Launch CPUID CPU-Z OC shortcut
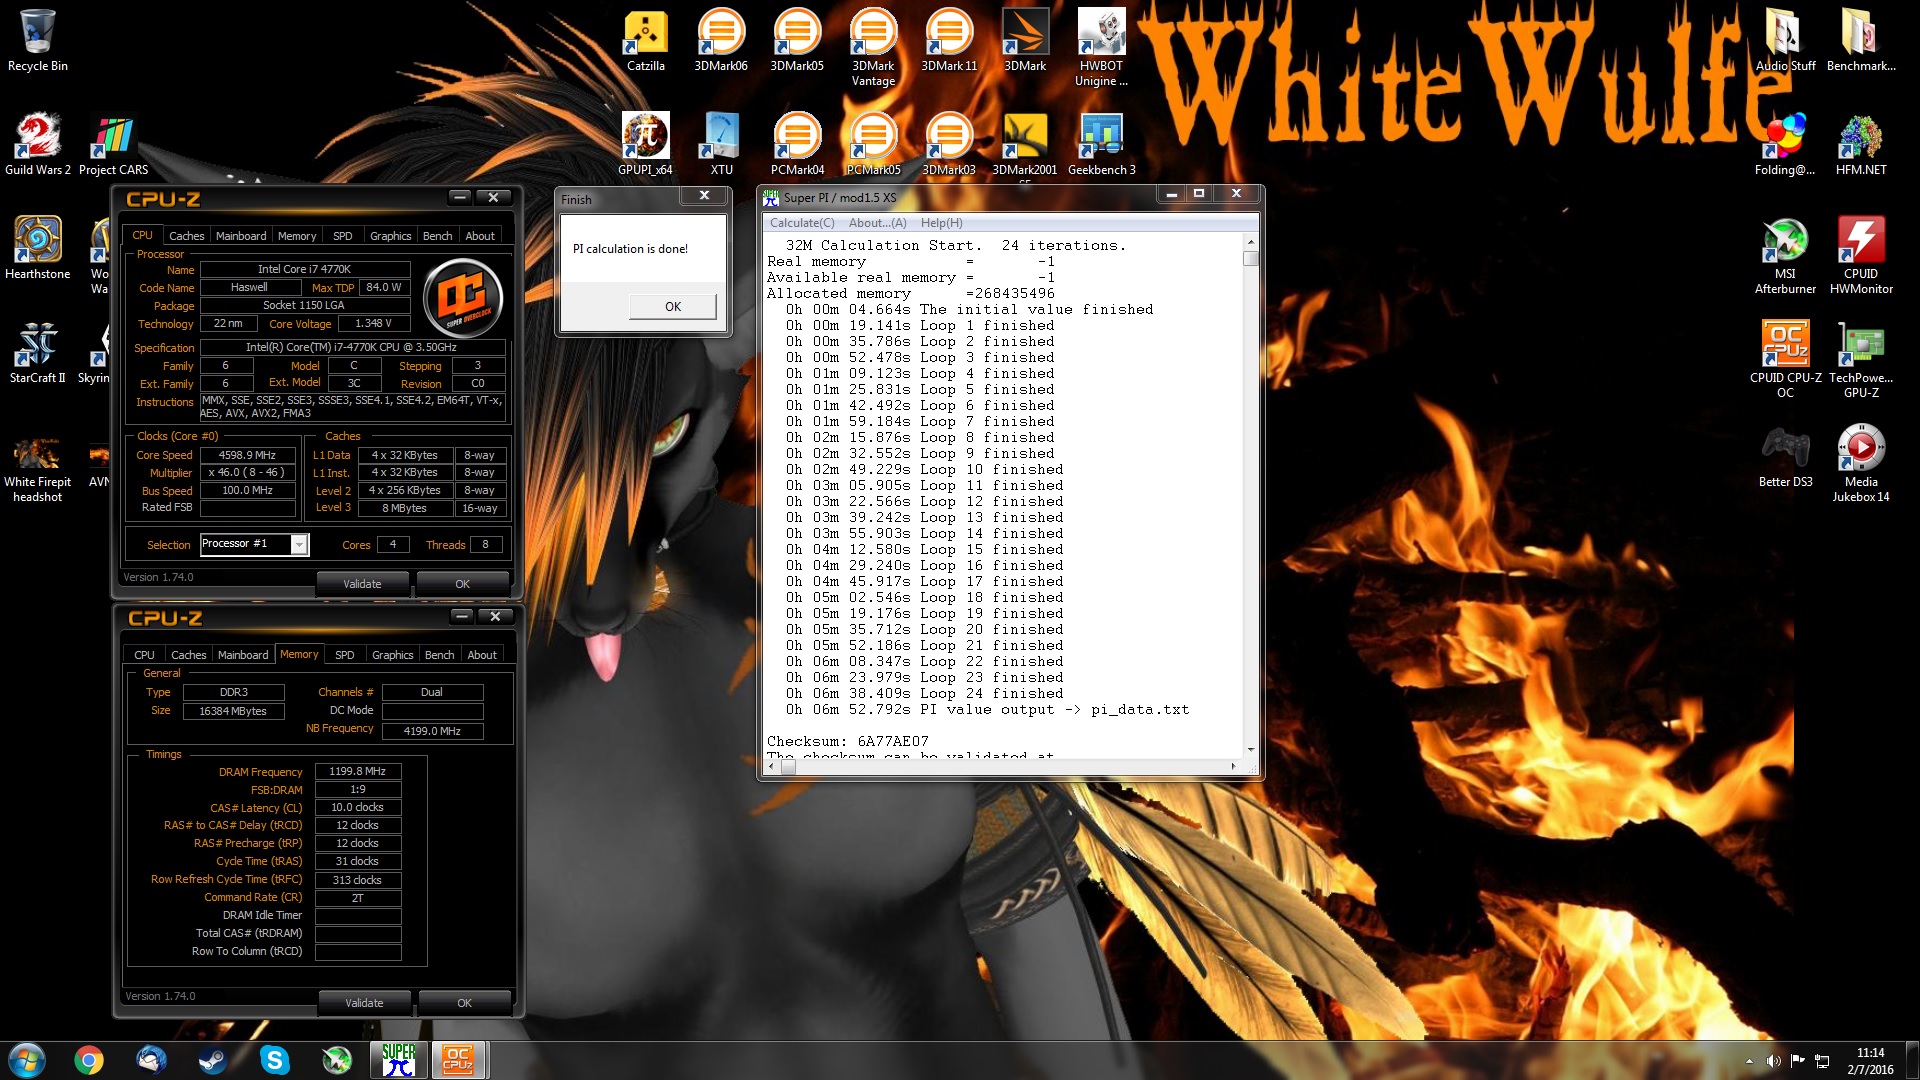 point(1785,359)
